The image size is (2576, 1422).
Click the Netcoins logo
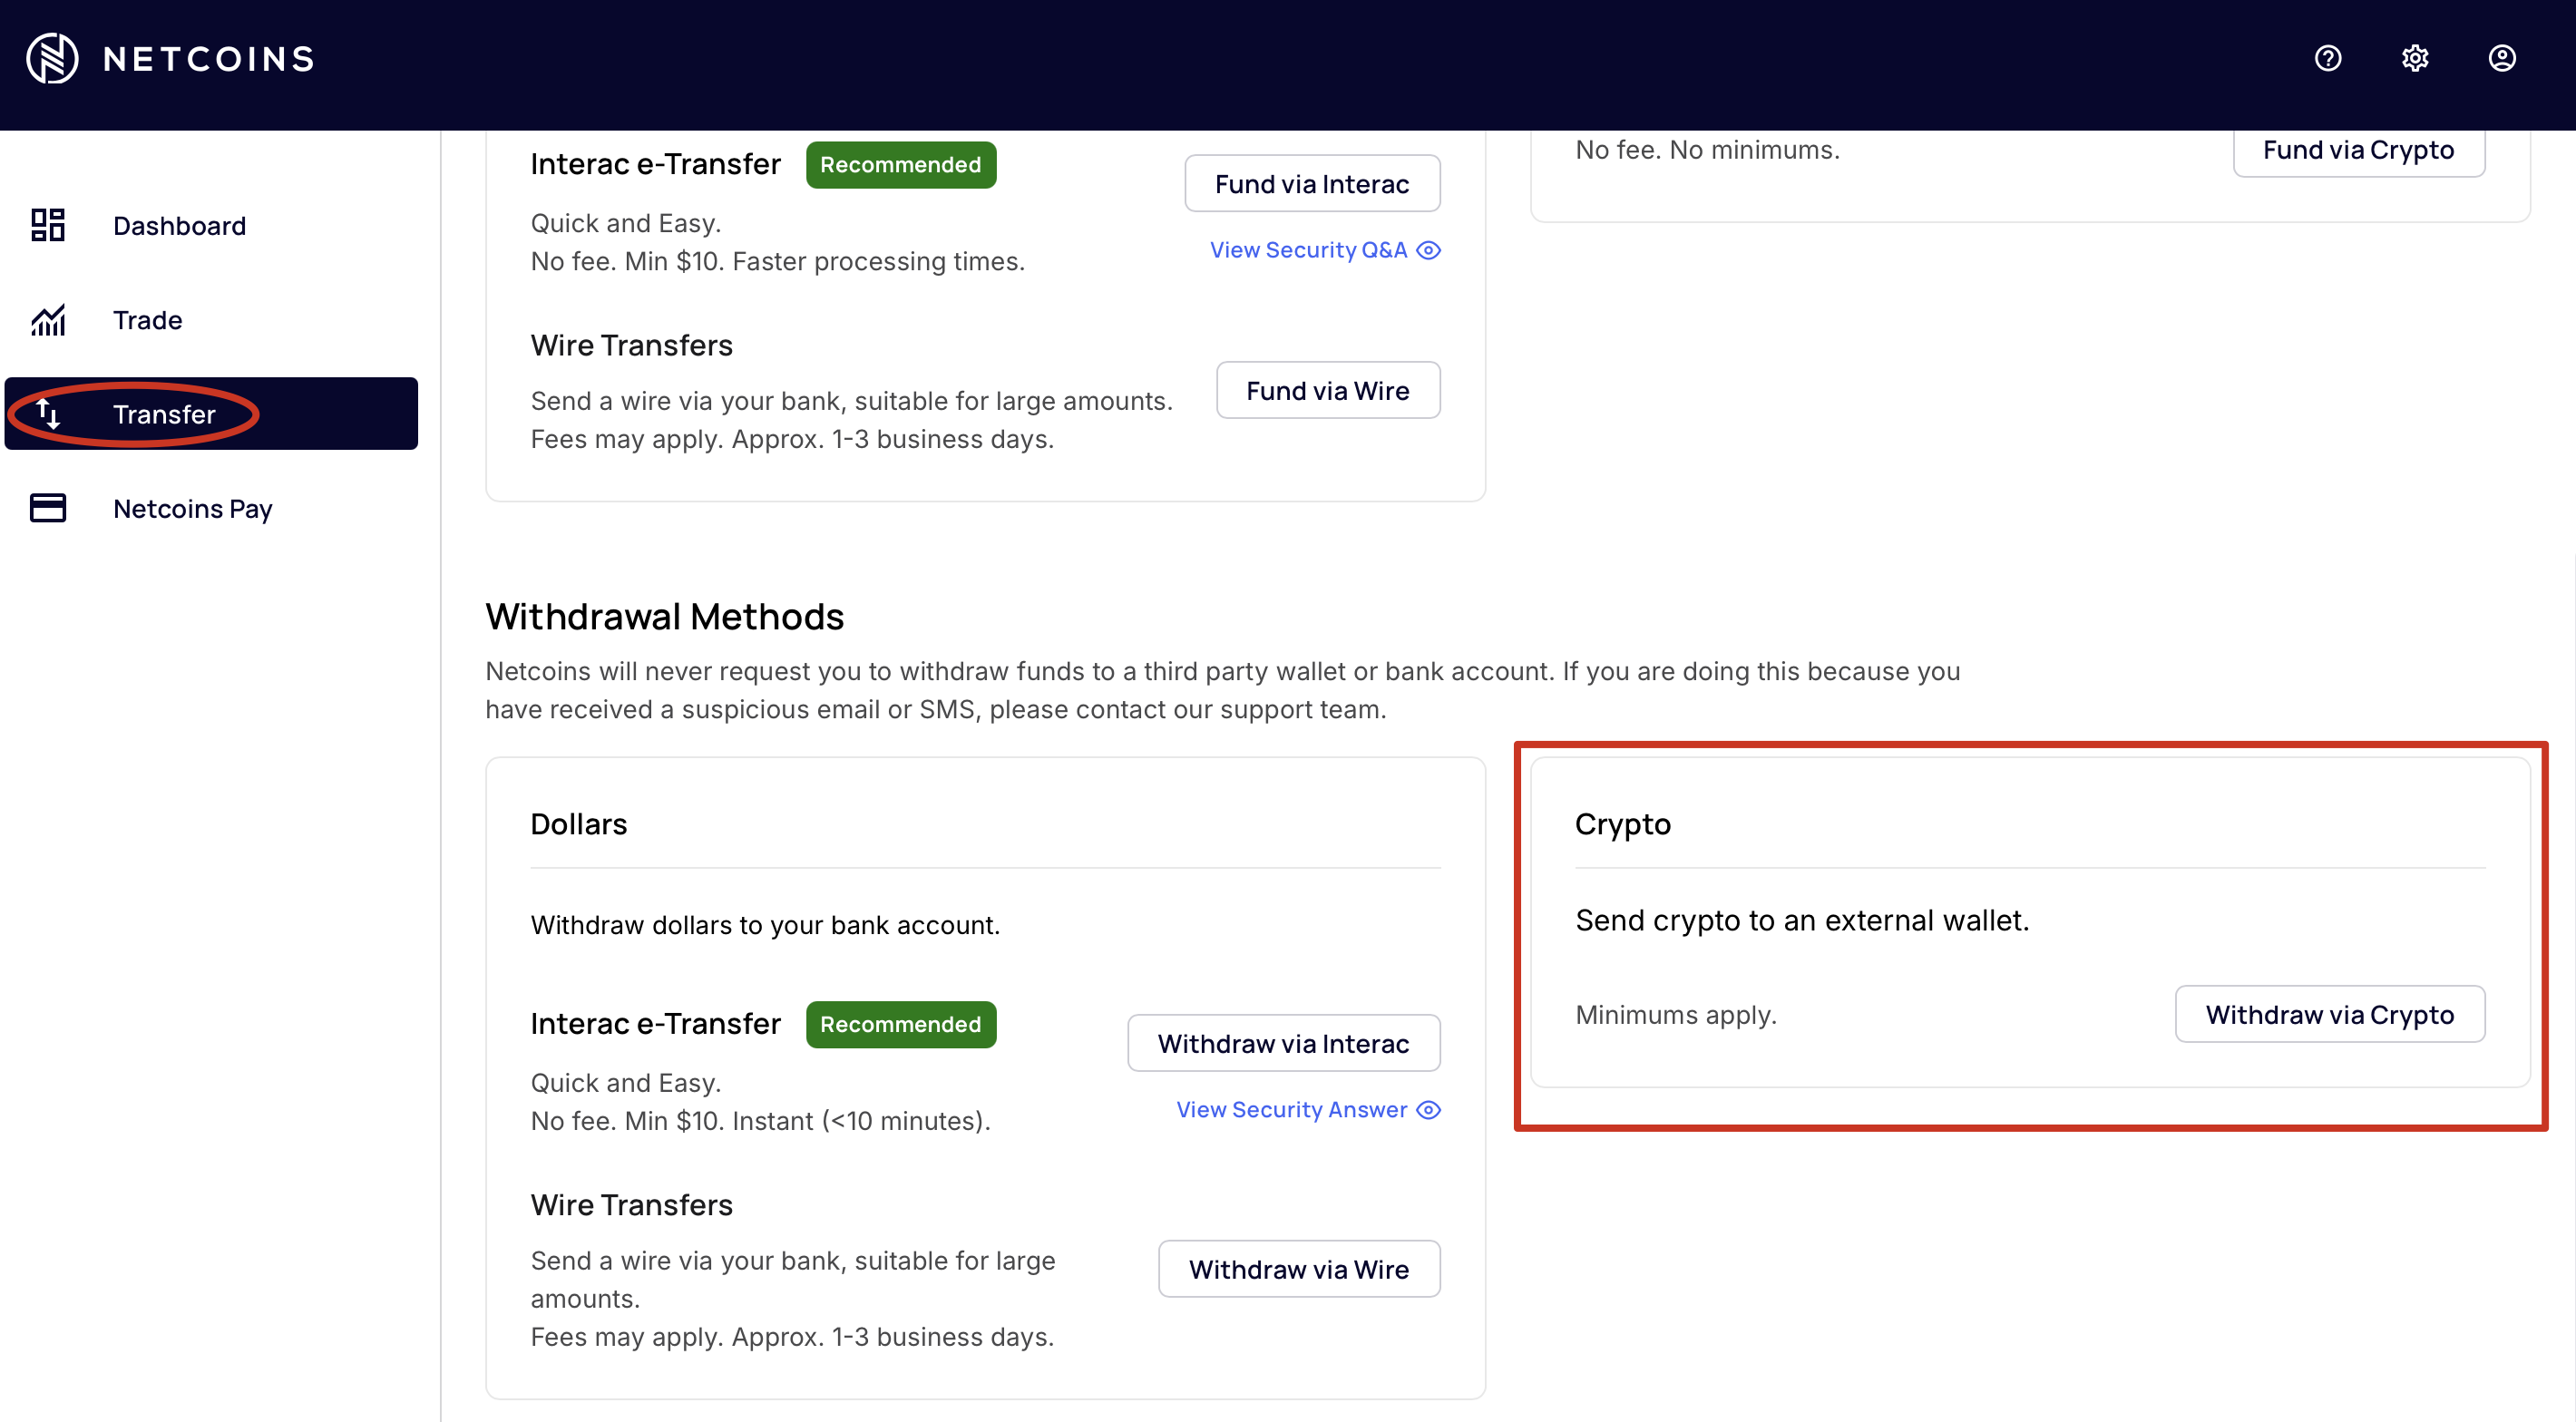[168, 58]
